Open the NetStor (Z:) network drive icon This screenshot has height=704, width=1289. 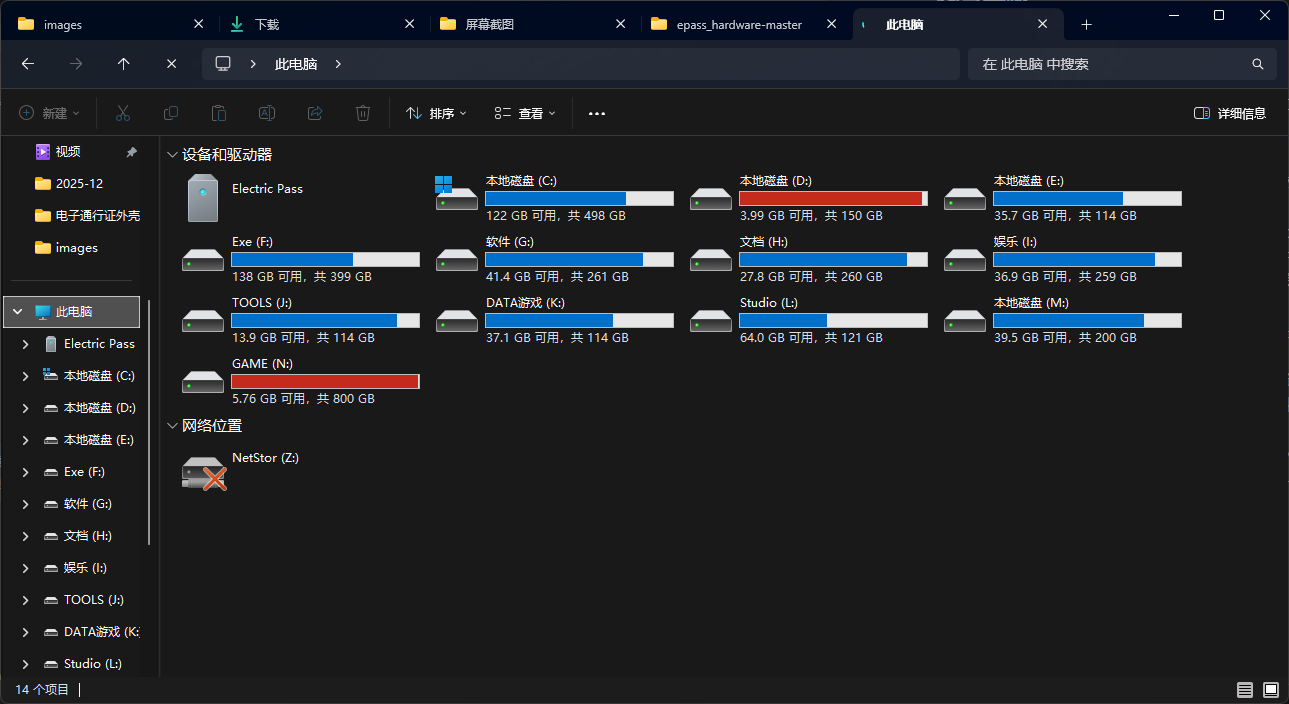pyautogui.click(x=204, y=472)
